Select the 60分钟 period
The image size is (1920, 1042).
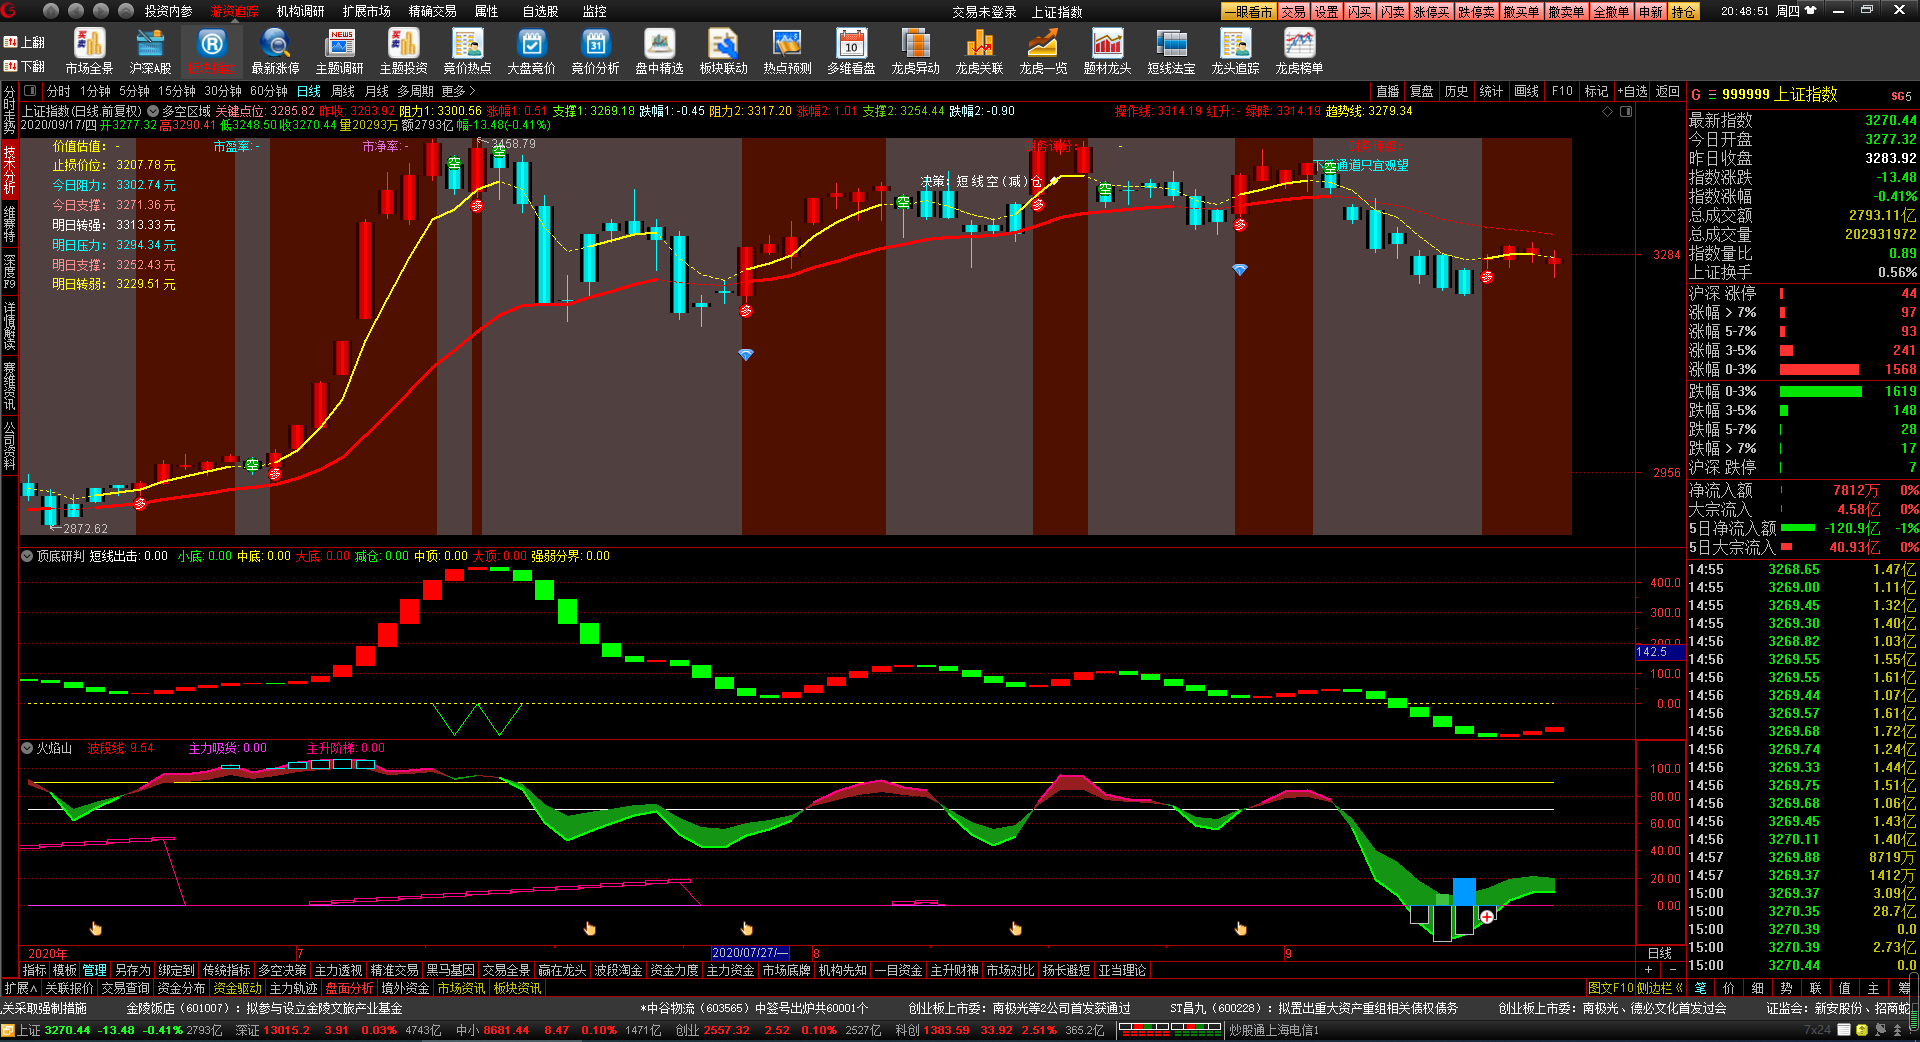(x=269, y=91)
